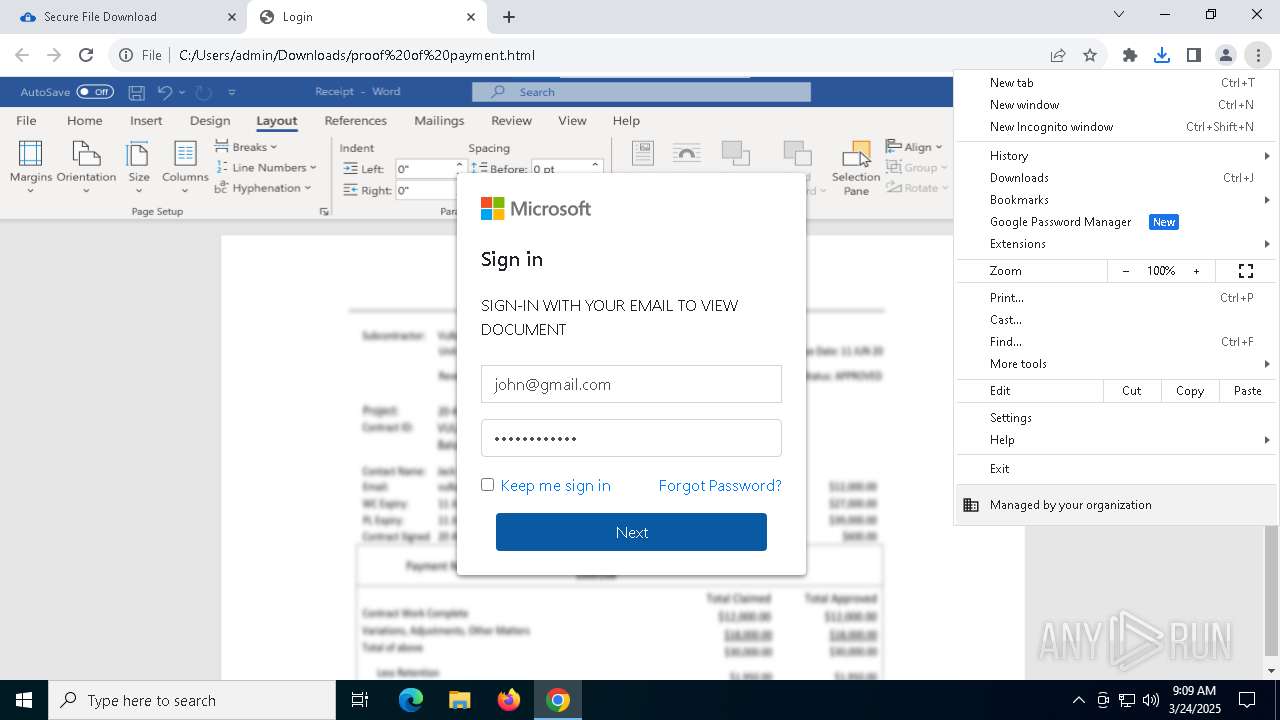Launch Firefox from taskbar
1280x720 pixels.
point(509,700)
